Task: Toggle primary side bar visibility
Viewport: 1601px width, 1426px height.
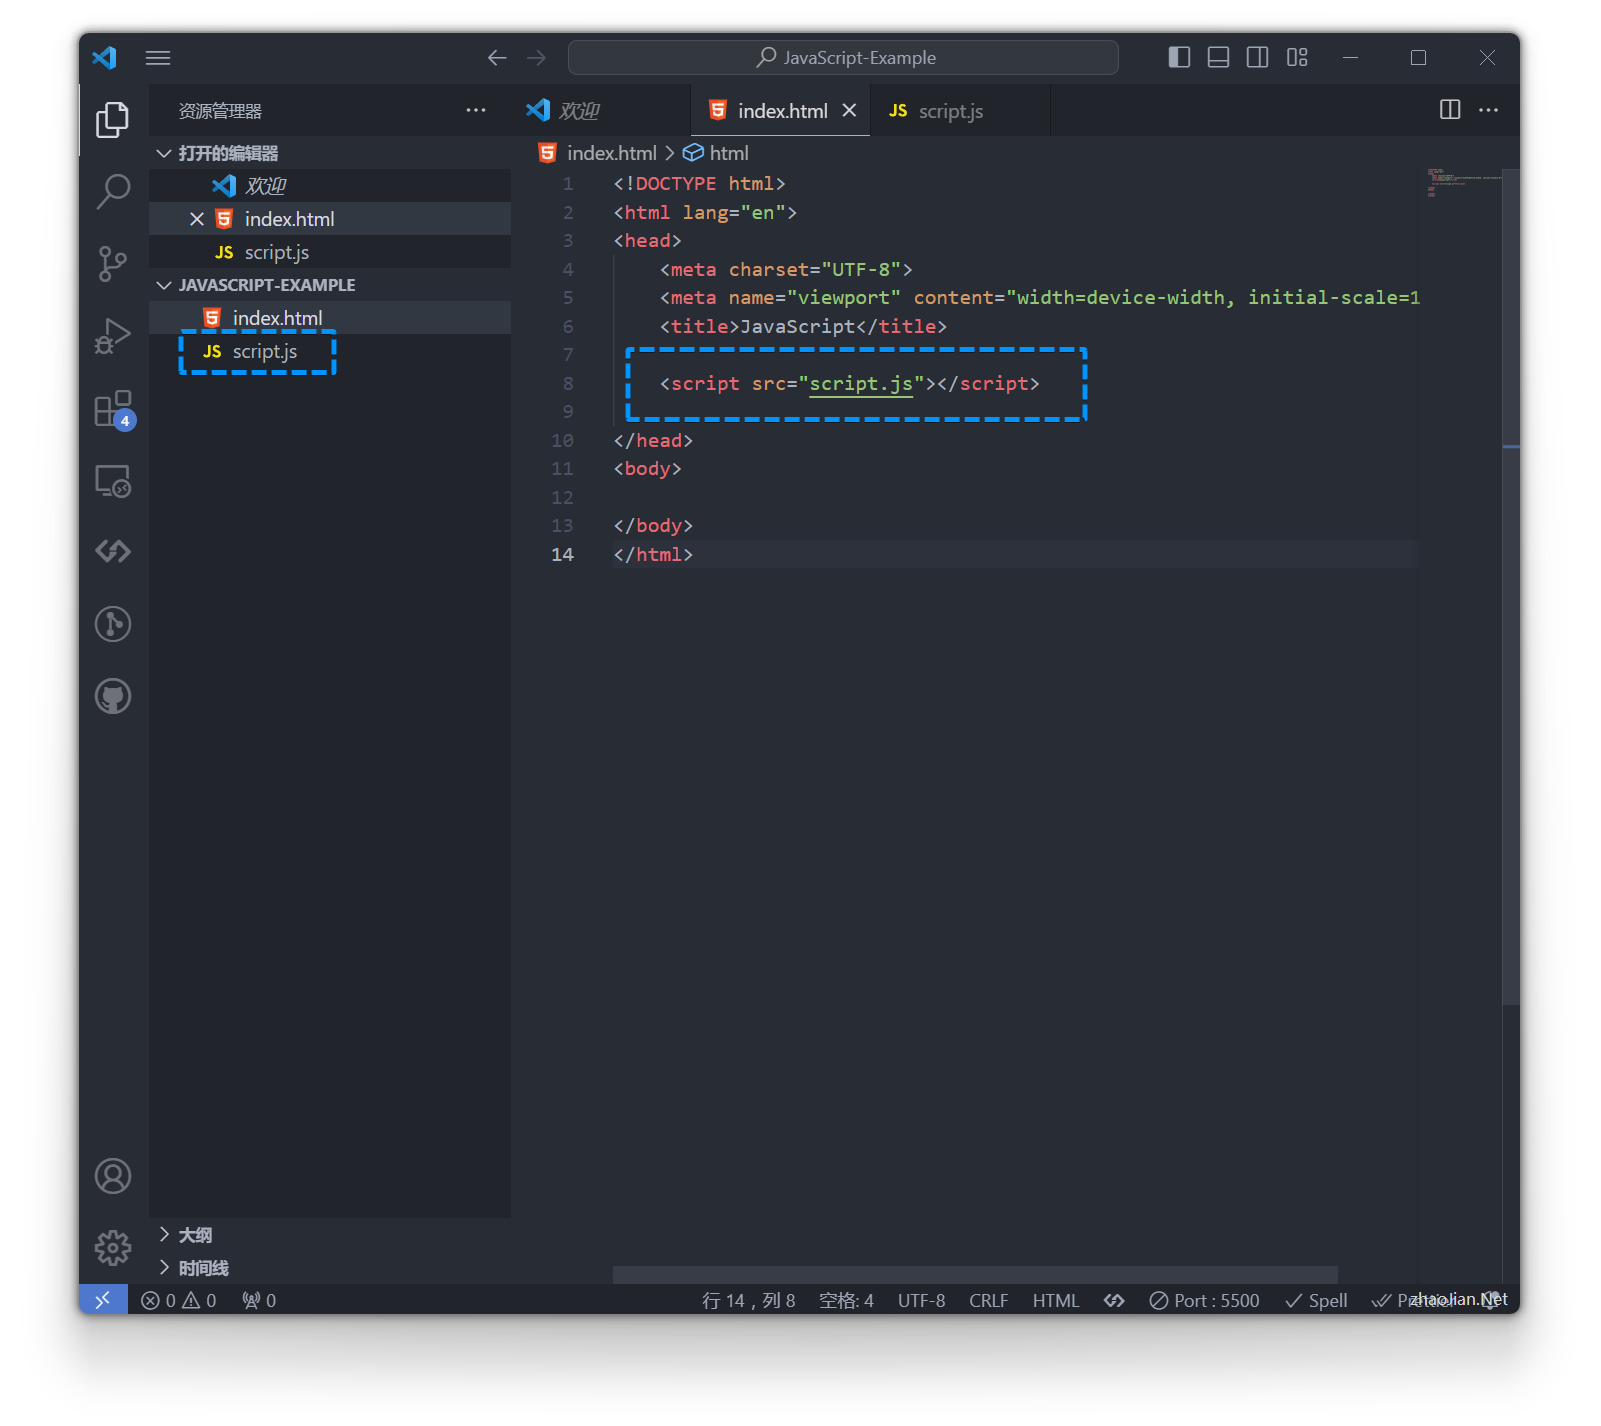Action: (1179, 57)
